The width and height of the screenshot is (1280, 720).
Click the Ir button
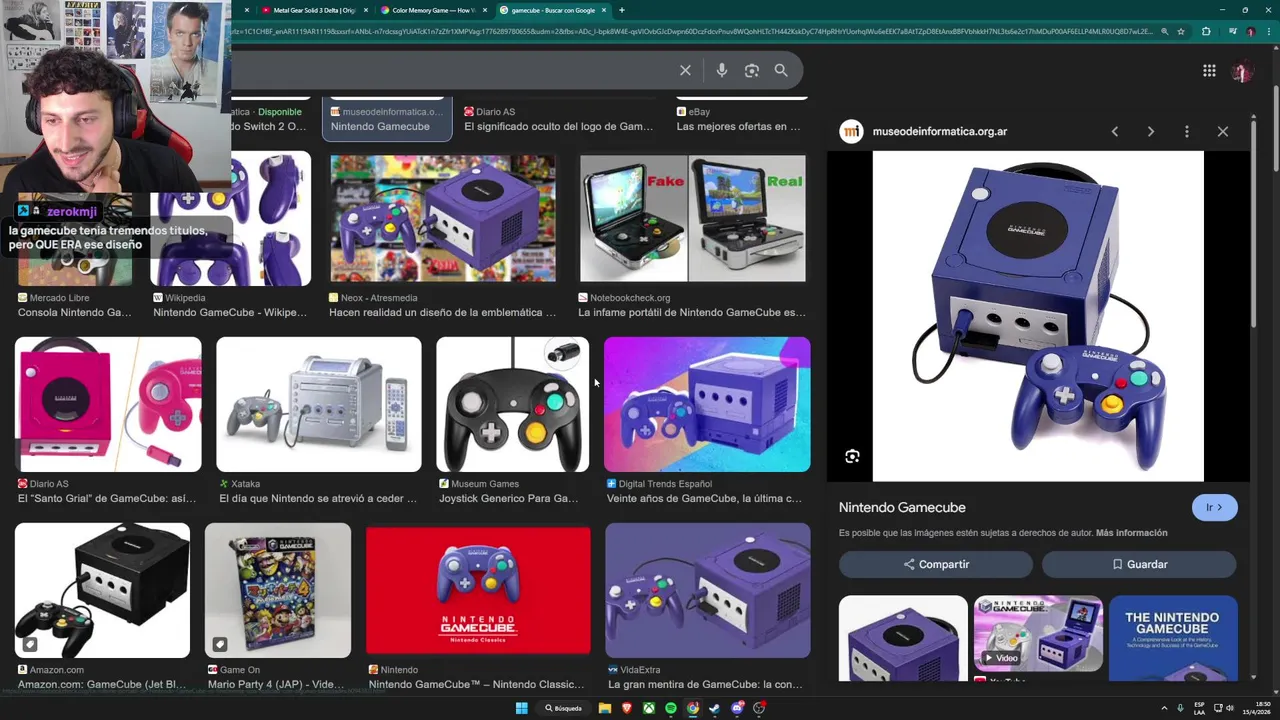(1214, 507)
